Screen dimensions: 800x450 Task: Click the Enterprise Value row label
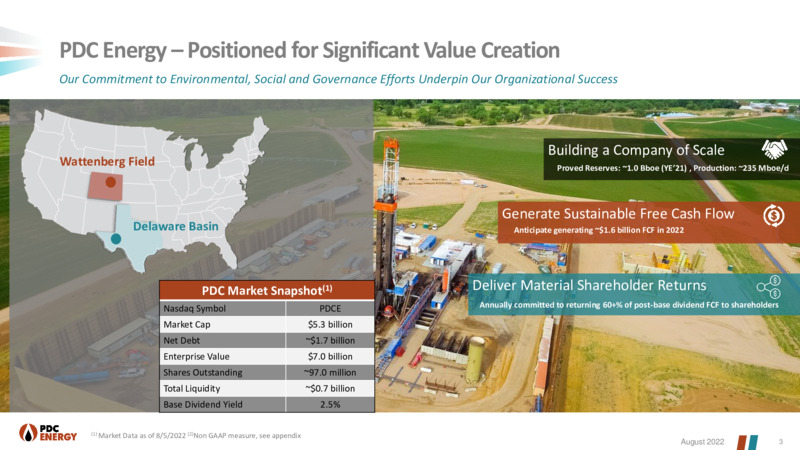pos(196,356)
